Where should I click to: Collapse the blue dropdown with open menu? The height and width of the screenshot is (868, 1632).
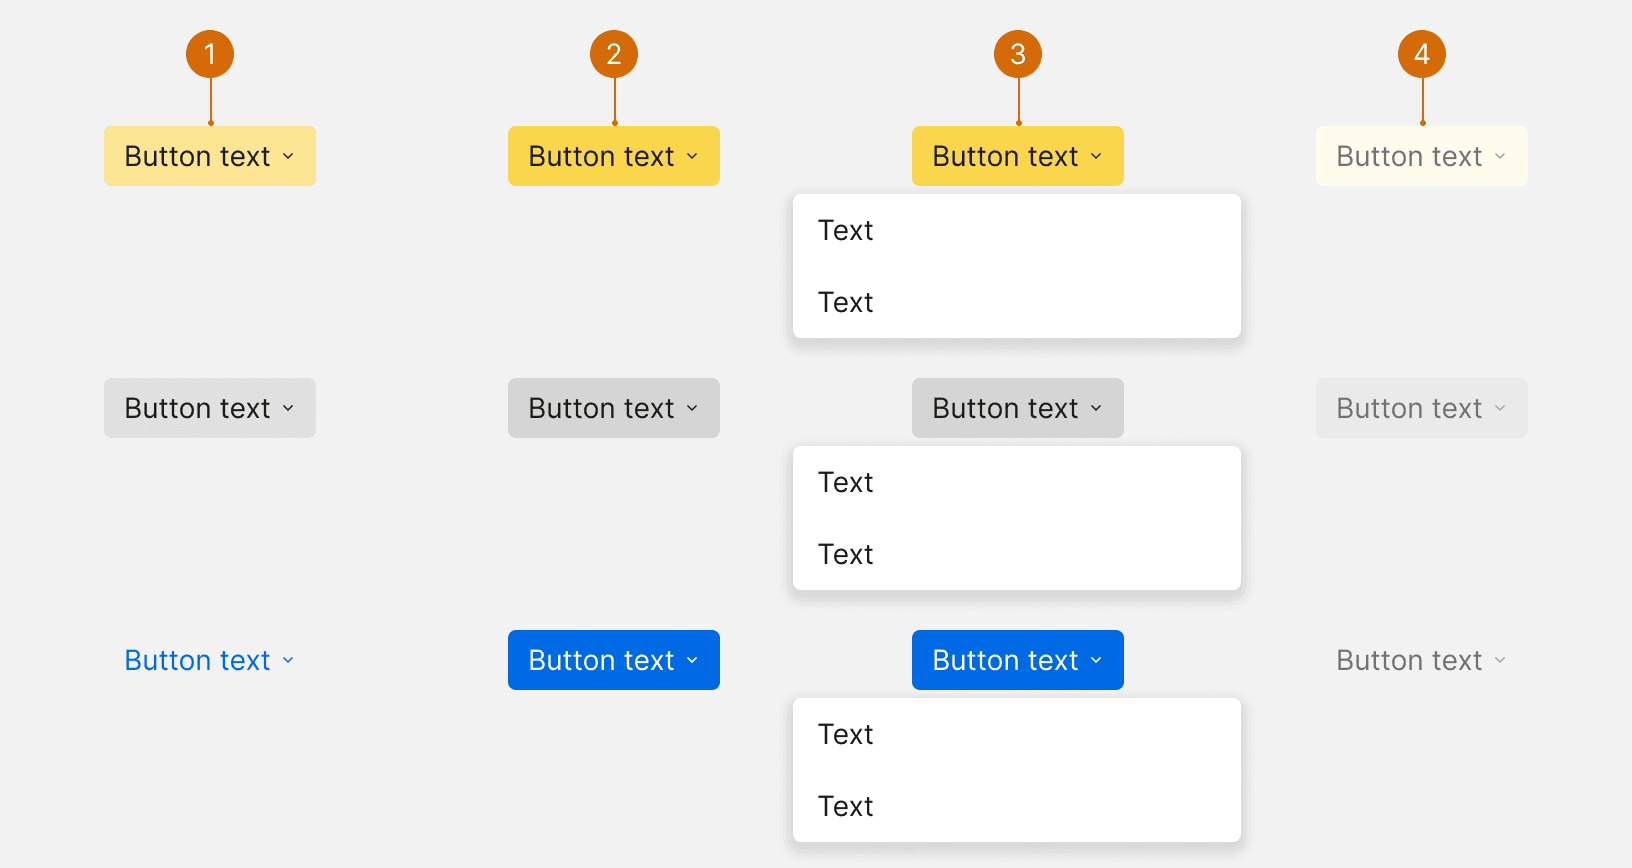pyautogui.click(x=1017, y=660)
